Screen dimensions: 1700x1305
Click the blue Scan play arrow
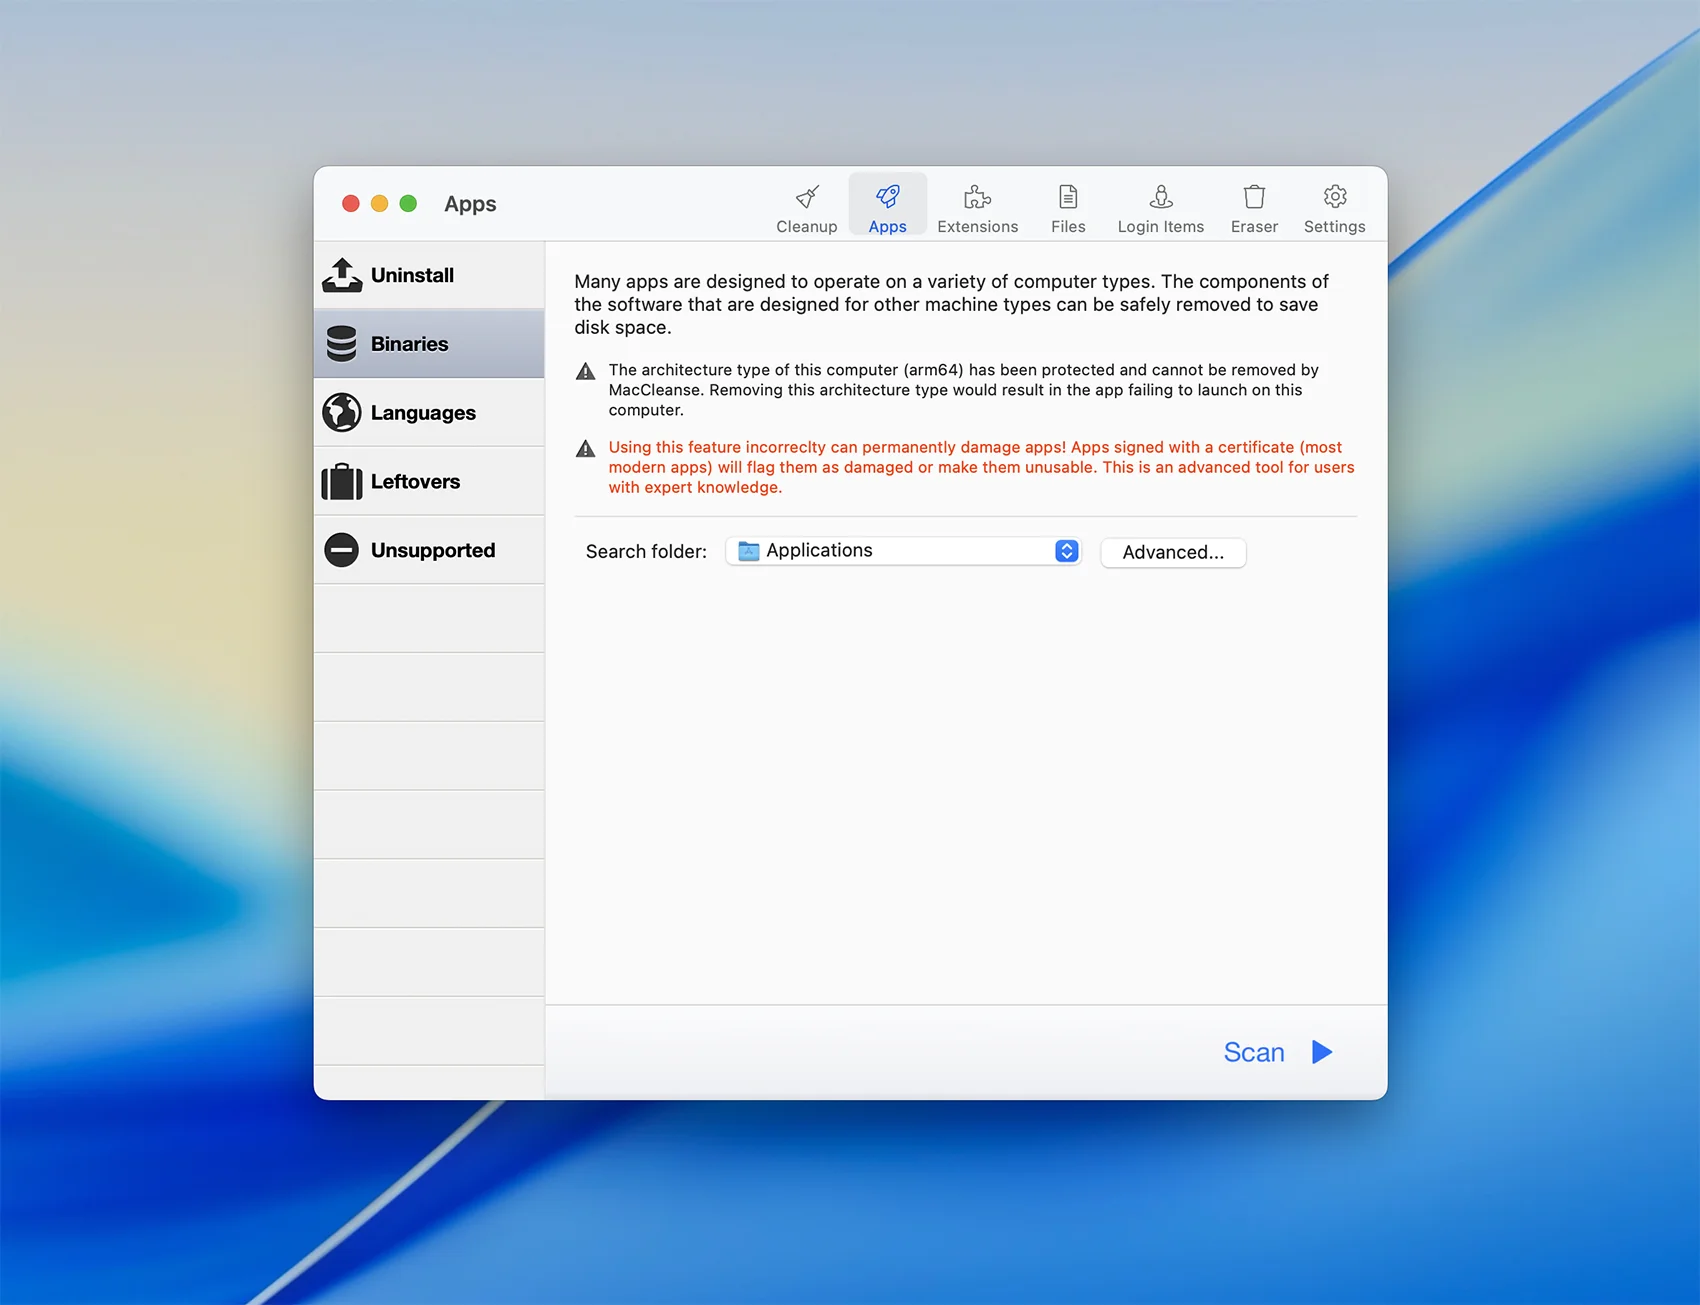tap(1322, 1052)
